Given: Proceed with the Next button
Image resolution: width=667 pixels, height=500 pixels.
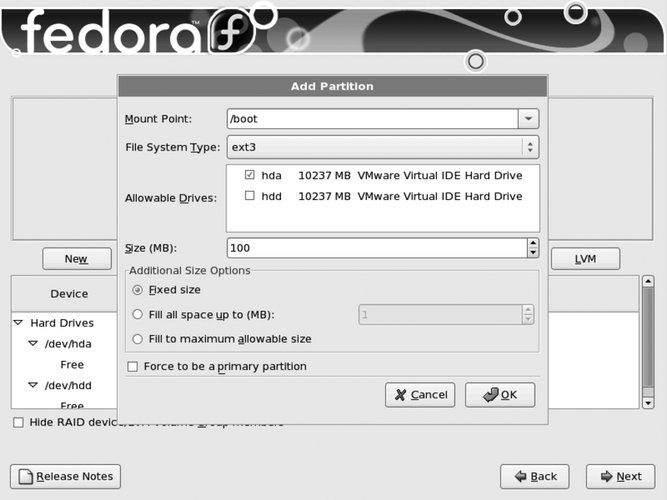Looking at the screenshot, I should [620, 476].
